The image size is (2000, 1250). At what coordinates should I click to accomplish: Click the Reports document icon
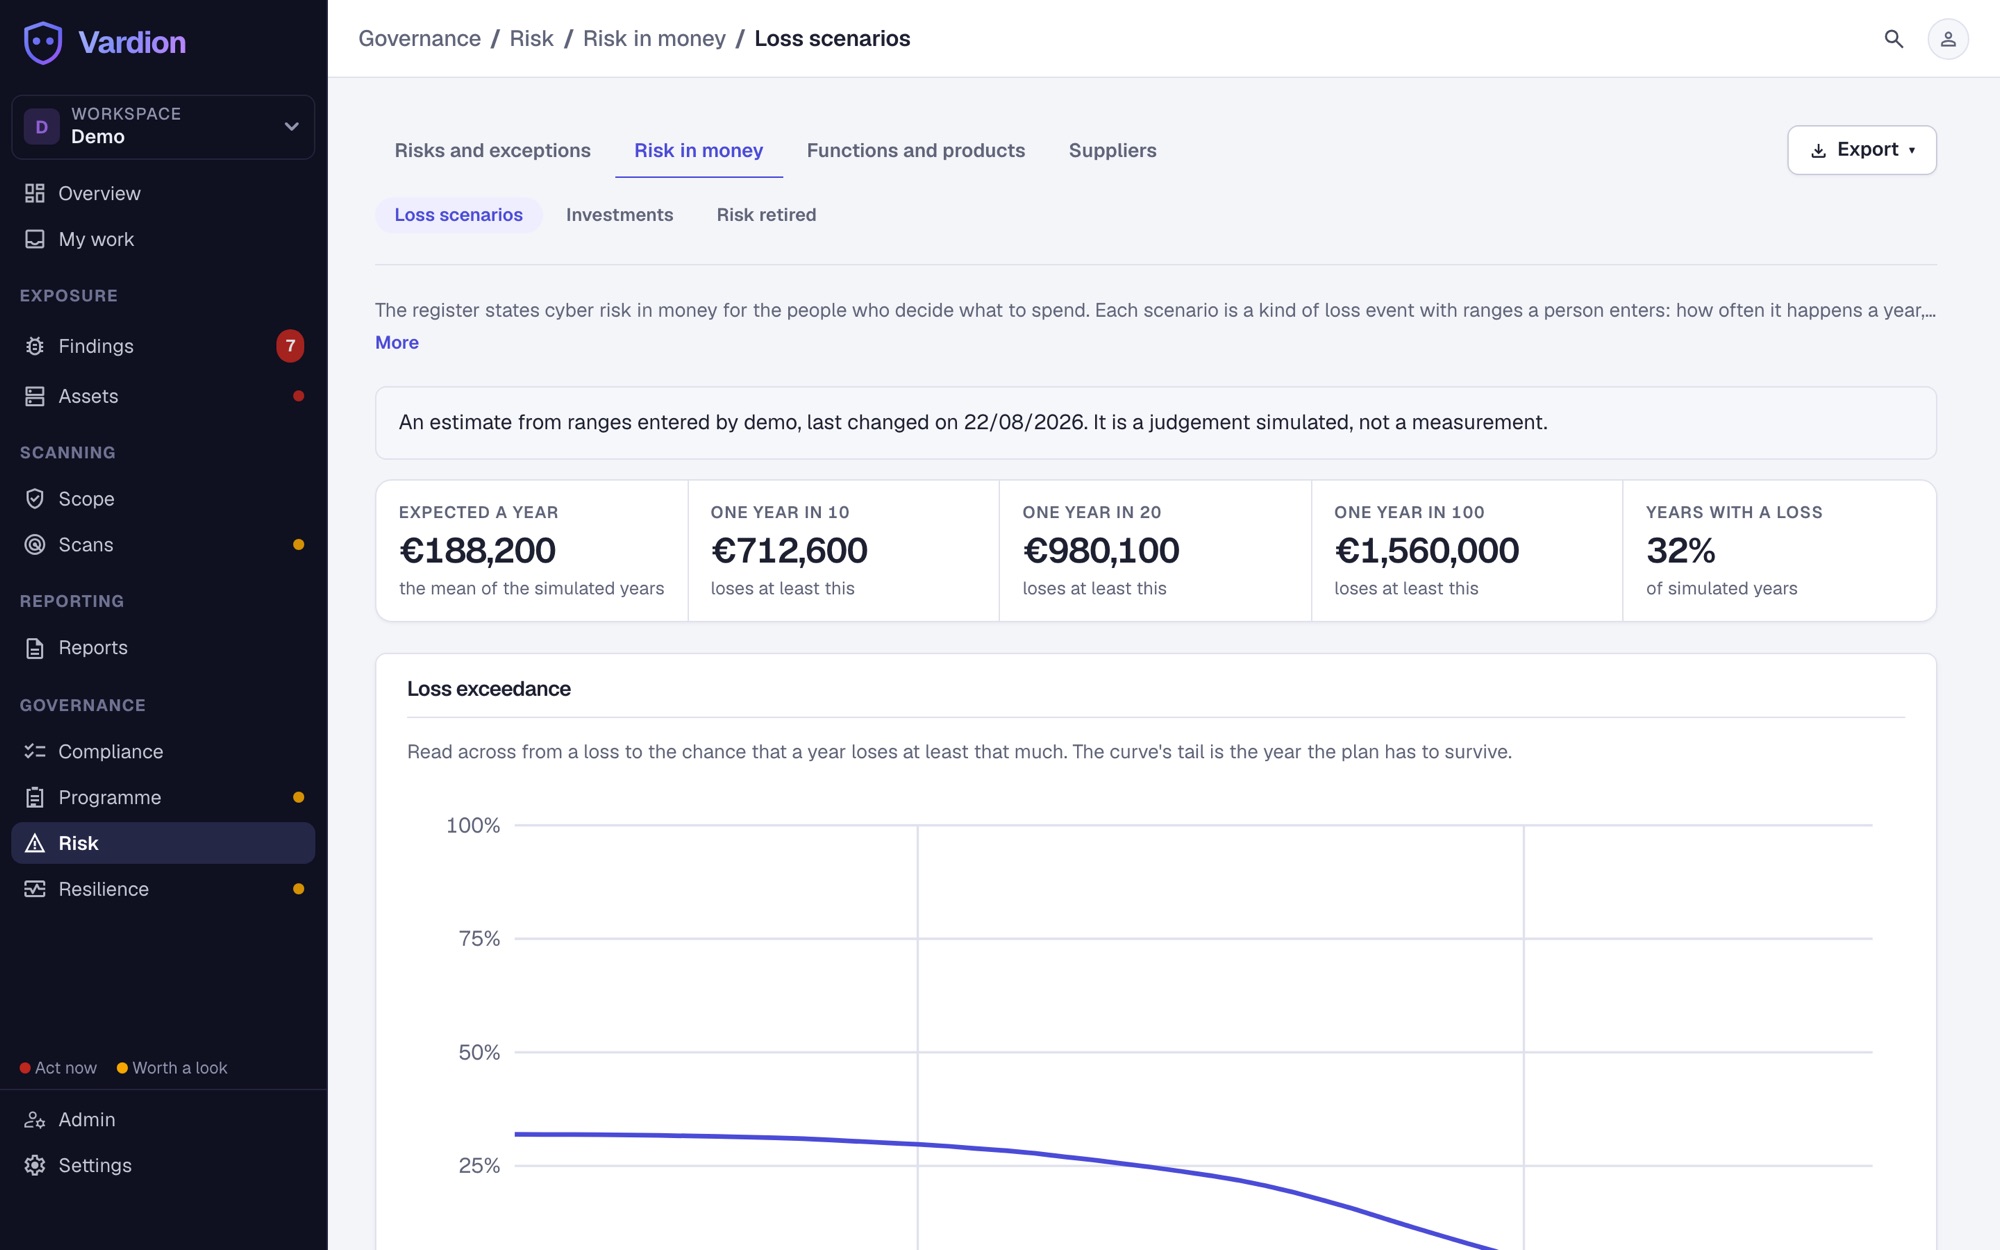point(35,648)
